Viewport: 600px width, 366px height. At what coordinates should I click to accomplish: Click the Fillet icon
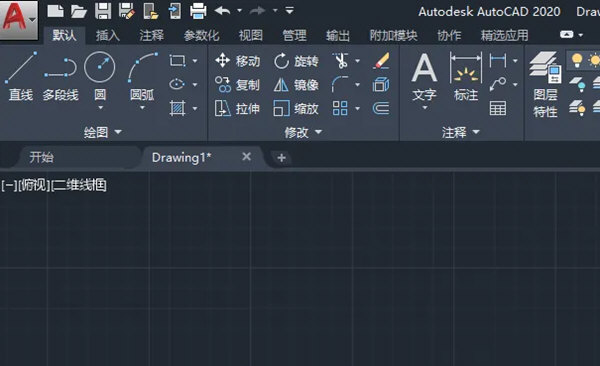[340, 84]
